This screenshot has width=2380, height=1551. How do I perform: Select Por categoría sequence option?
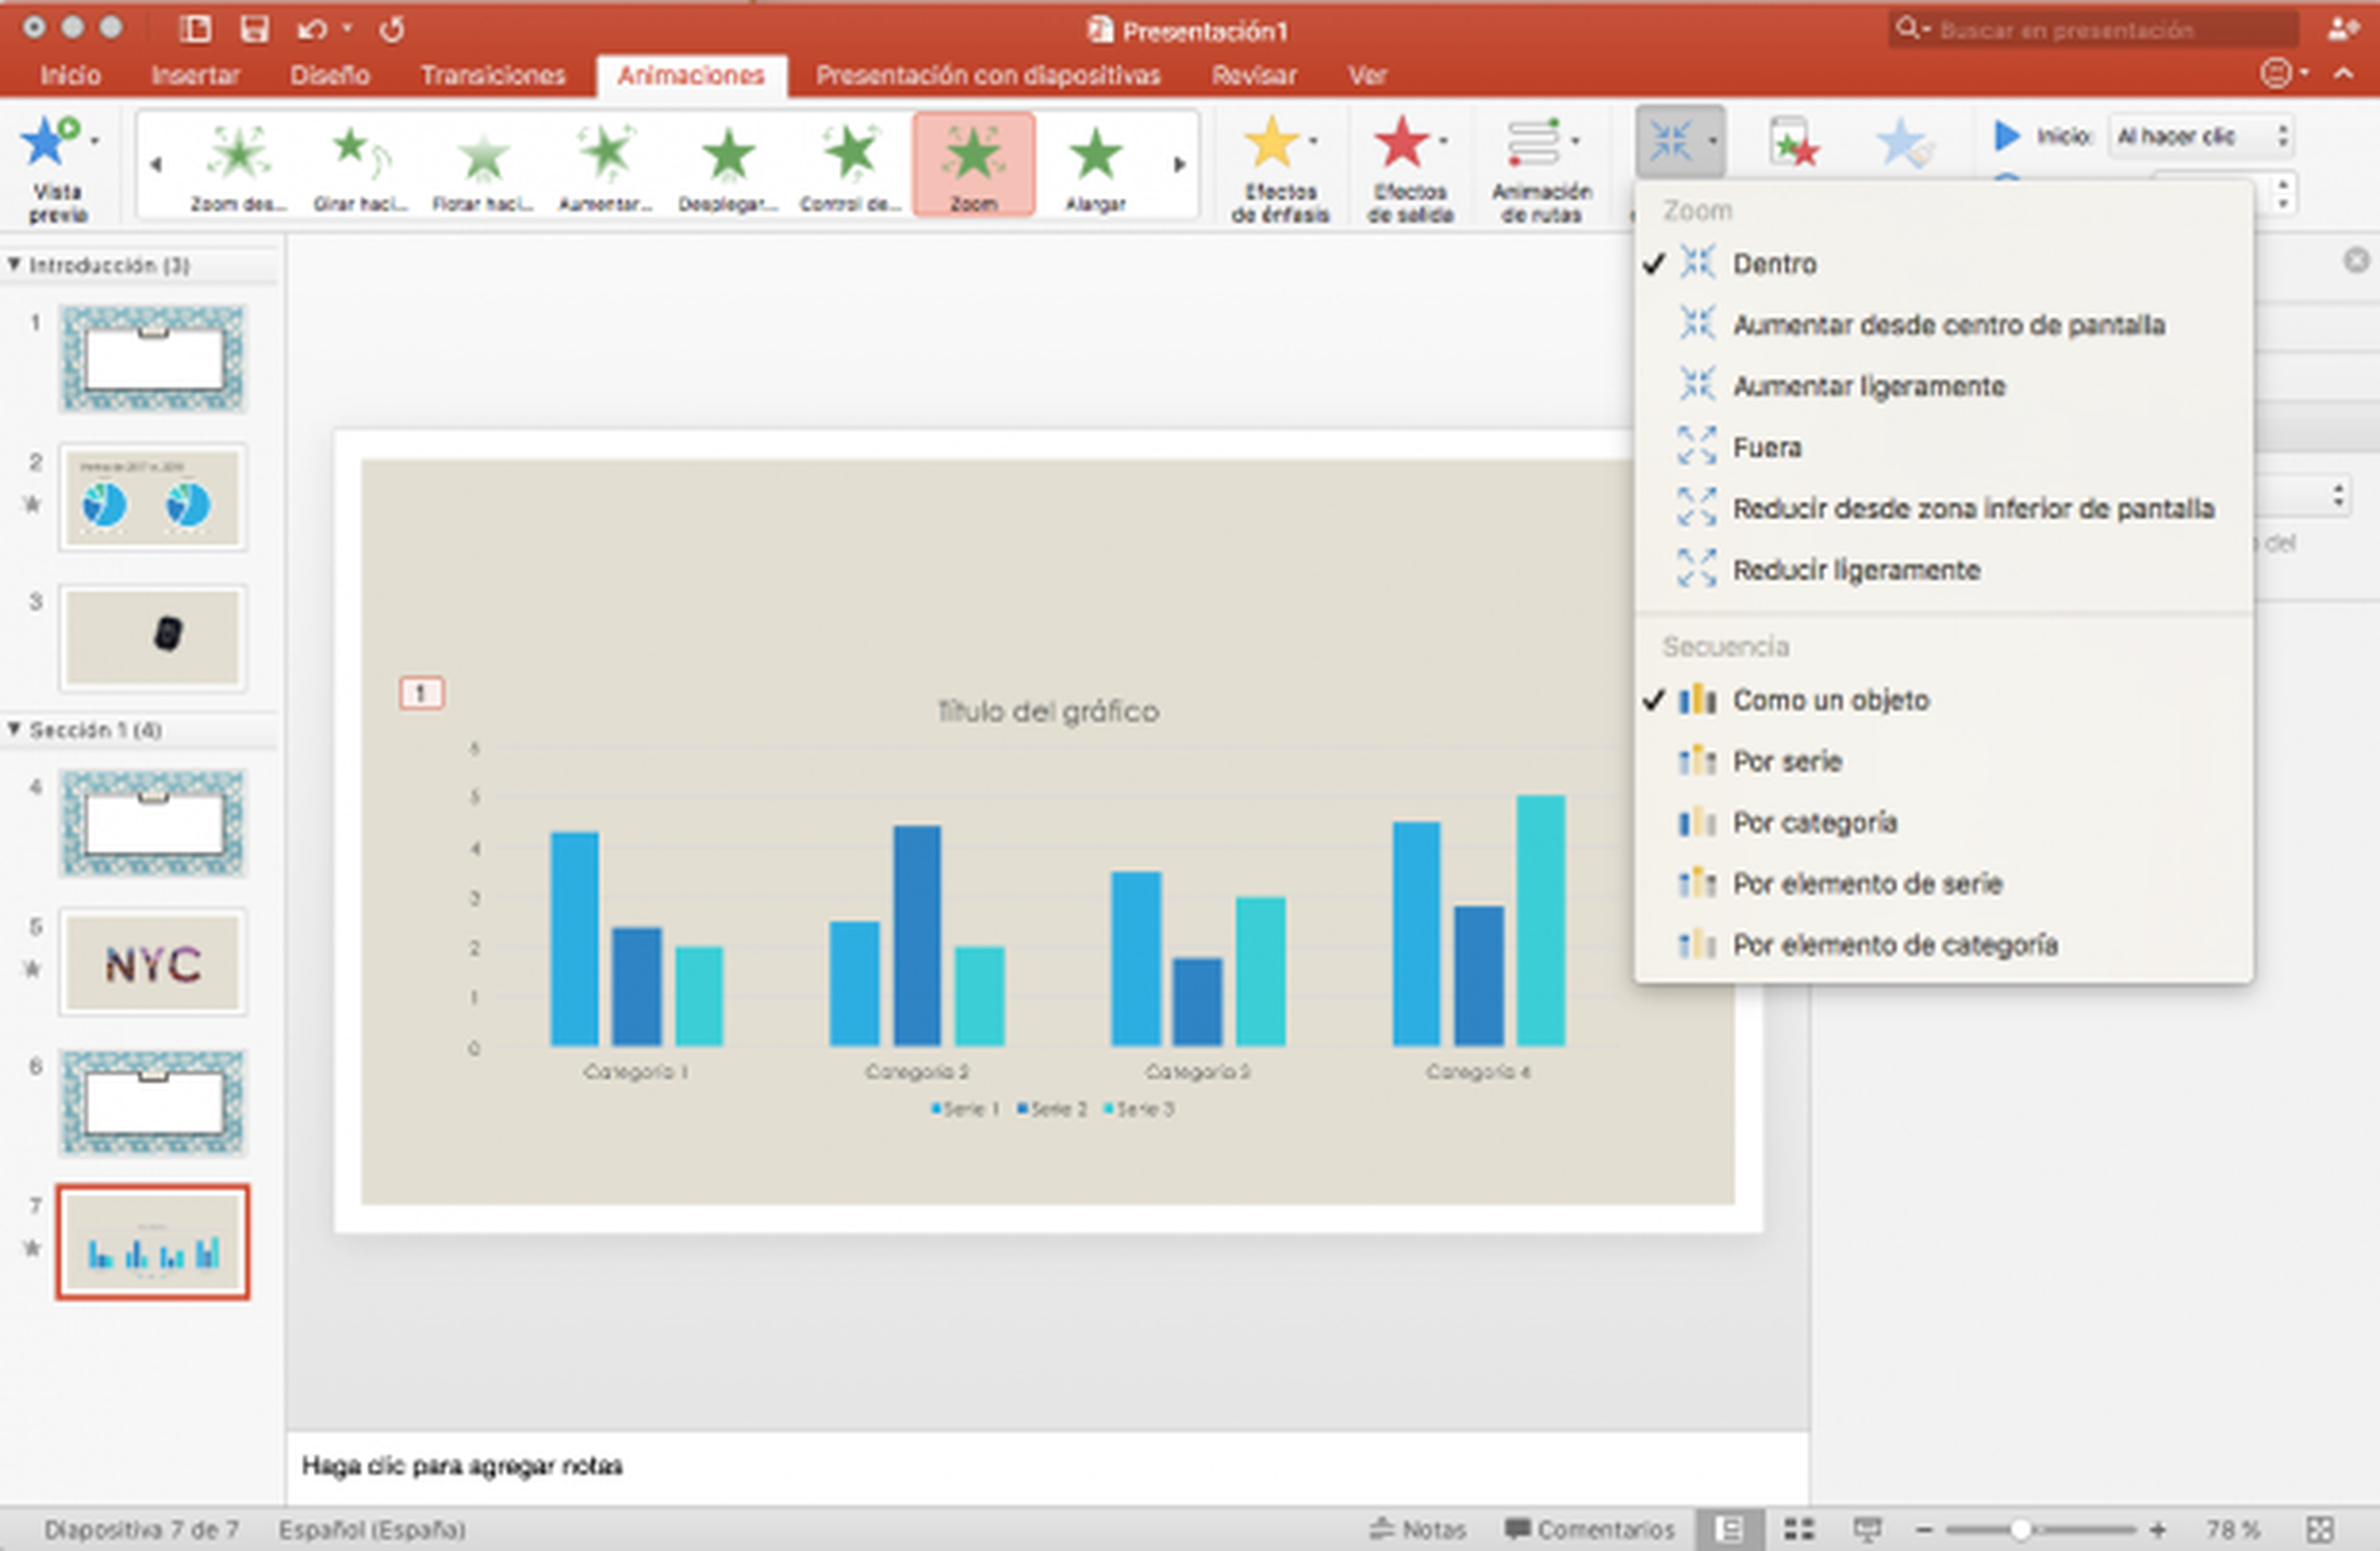click(x=1814, y=823)
